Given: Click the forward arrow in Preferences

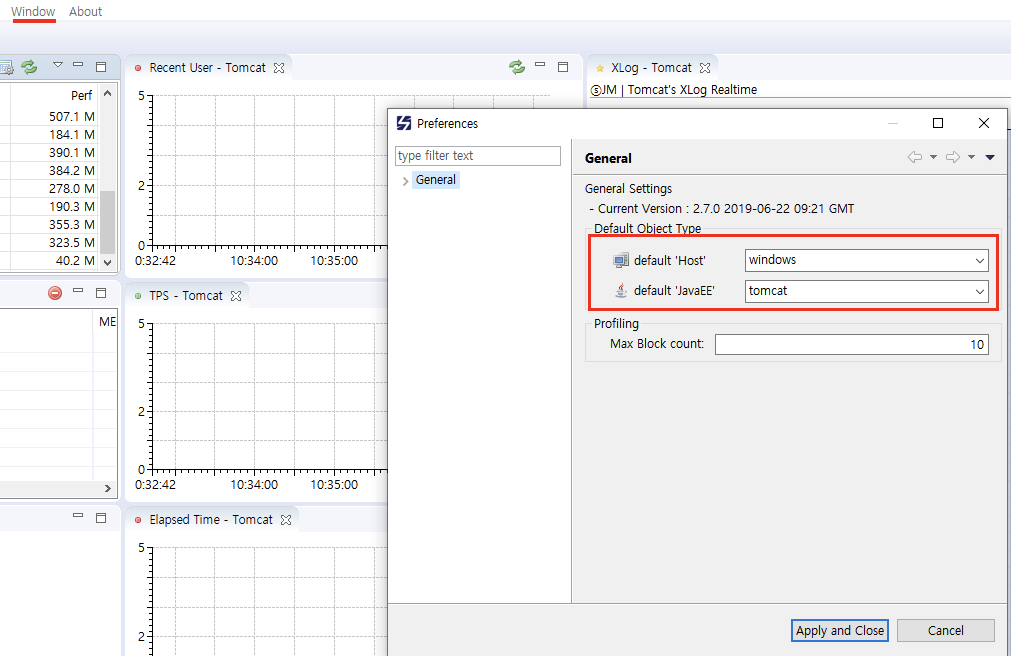Looking at the screenshot, I should tap(952, 157).
